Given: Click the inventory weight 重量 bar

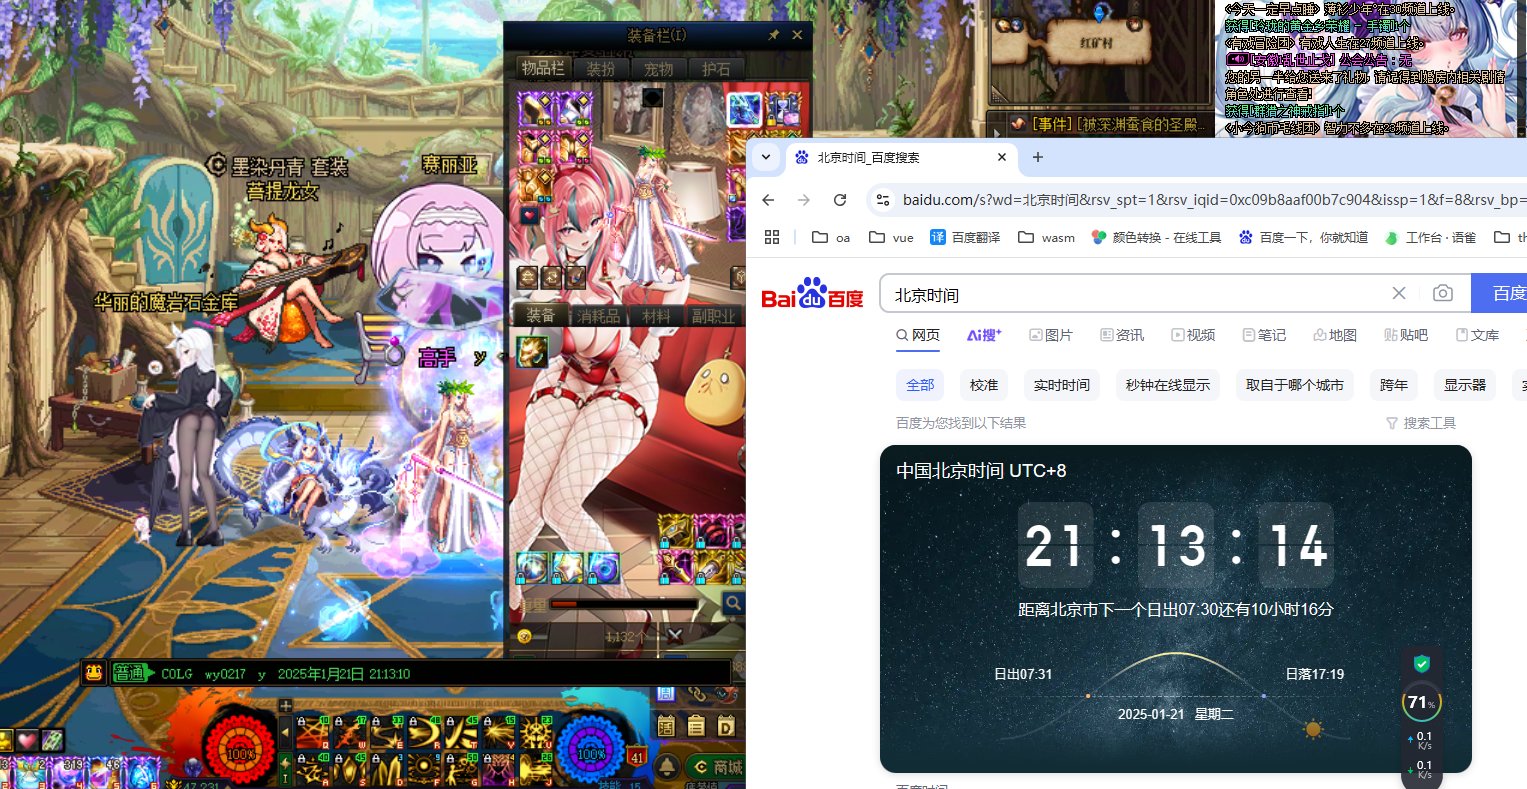Looking at the screenshot, I should [622, 604].
